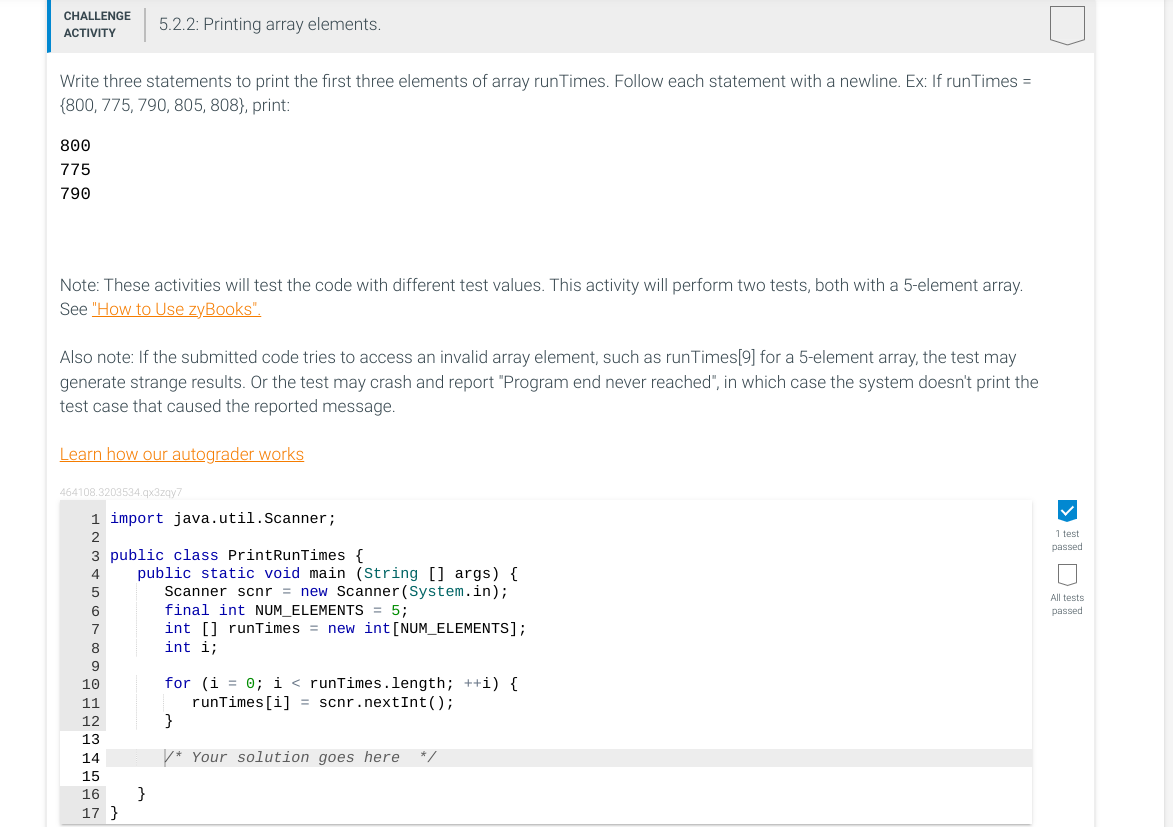Image resolution: width=1173 pixels, height=827 pixels.
Task: Click the 'All tests passed' empty badge
Action: tap(1067, 575)
